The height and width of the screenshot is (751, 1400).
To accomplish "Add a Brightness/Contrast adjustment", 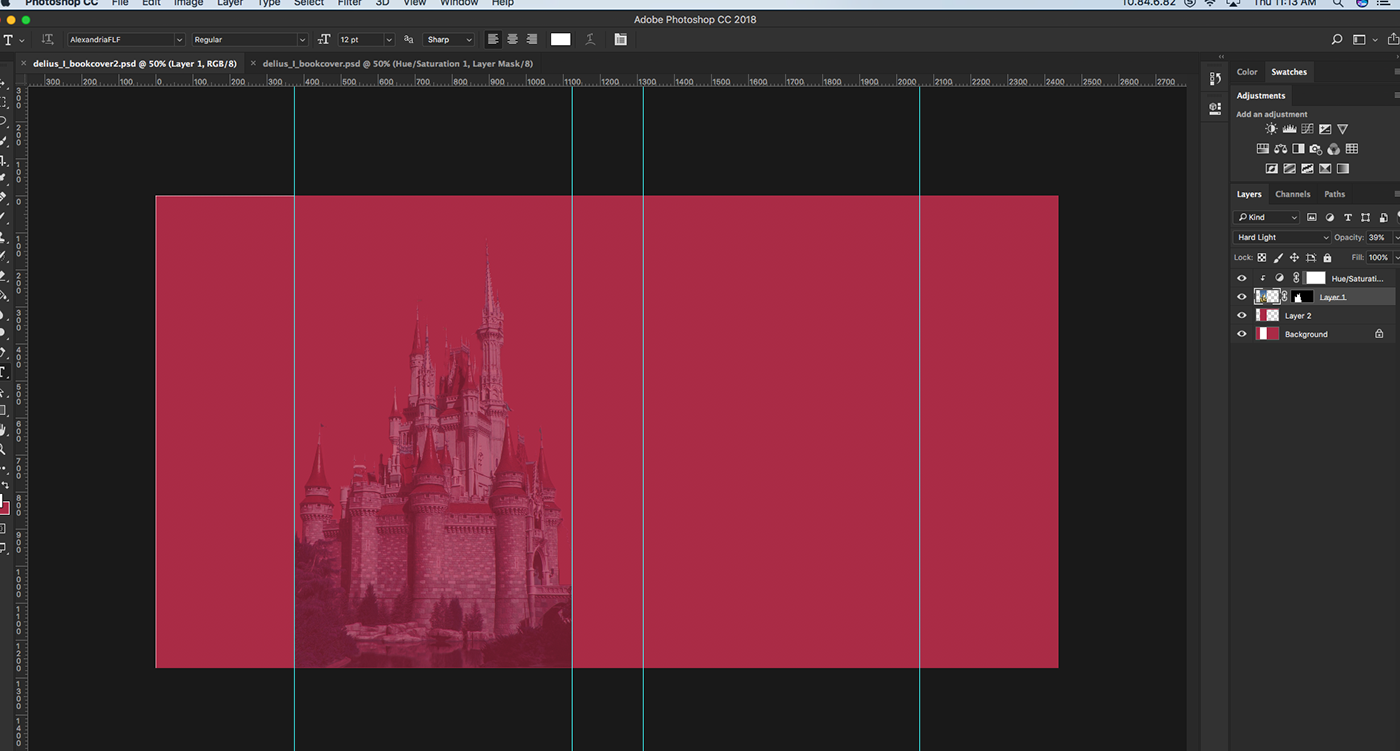I will [x=1271, y=129].
